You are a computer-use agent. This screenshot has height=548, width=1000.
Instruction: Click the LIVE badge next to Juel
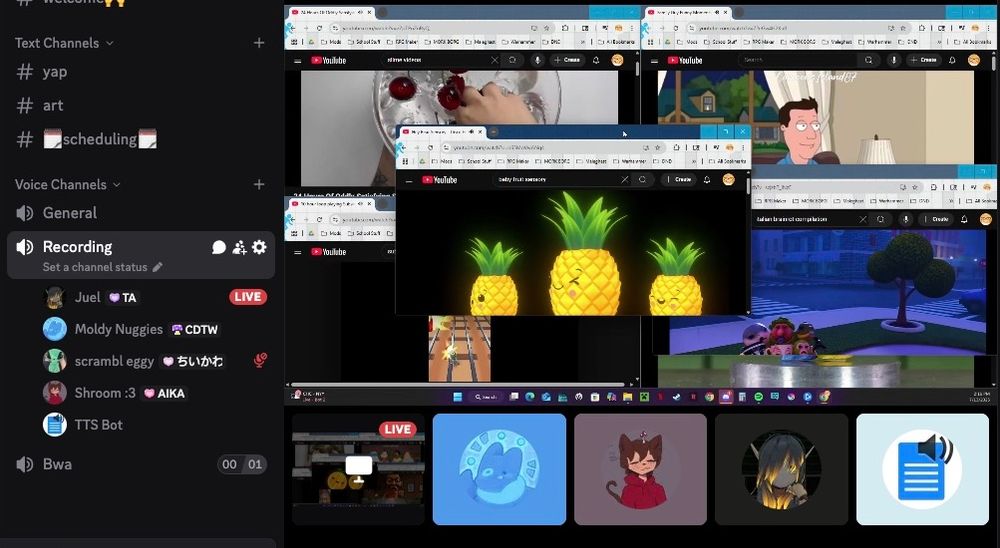tap(248, 297)
